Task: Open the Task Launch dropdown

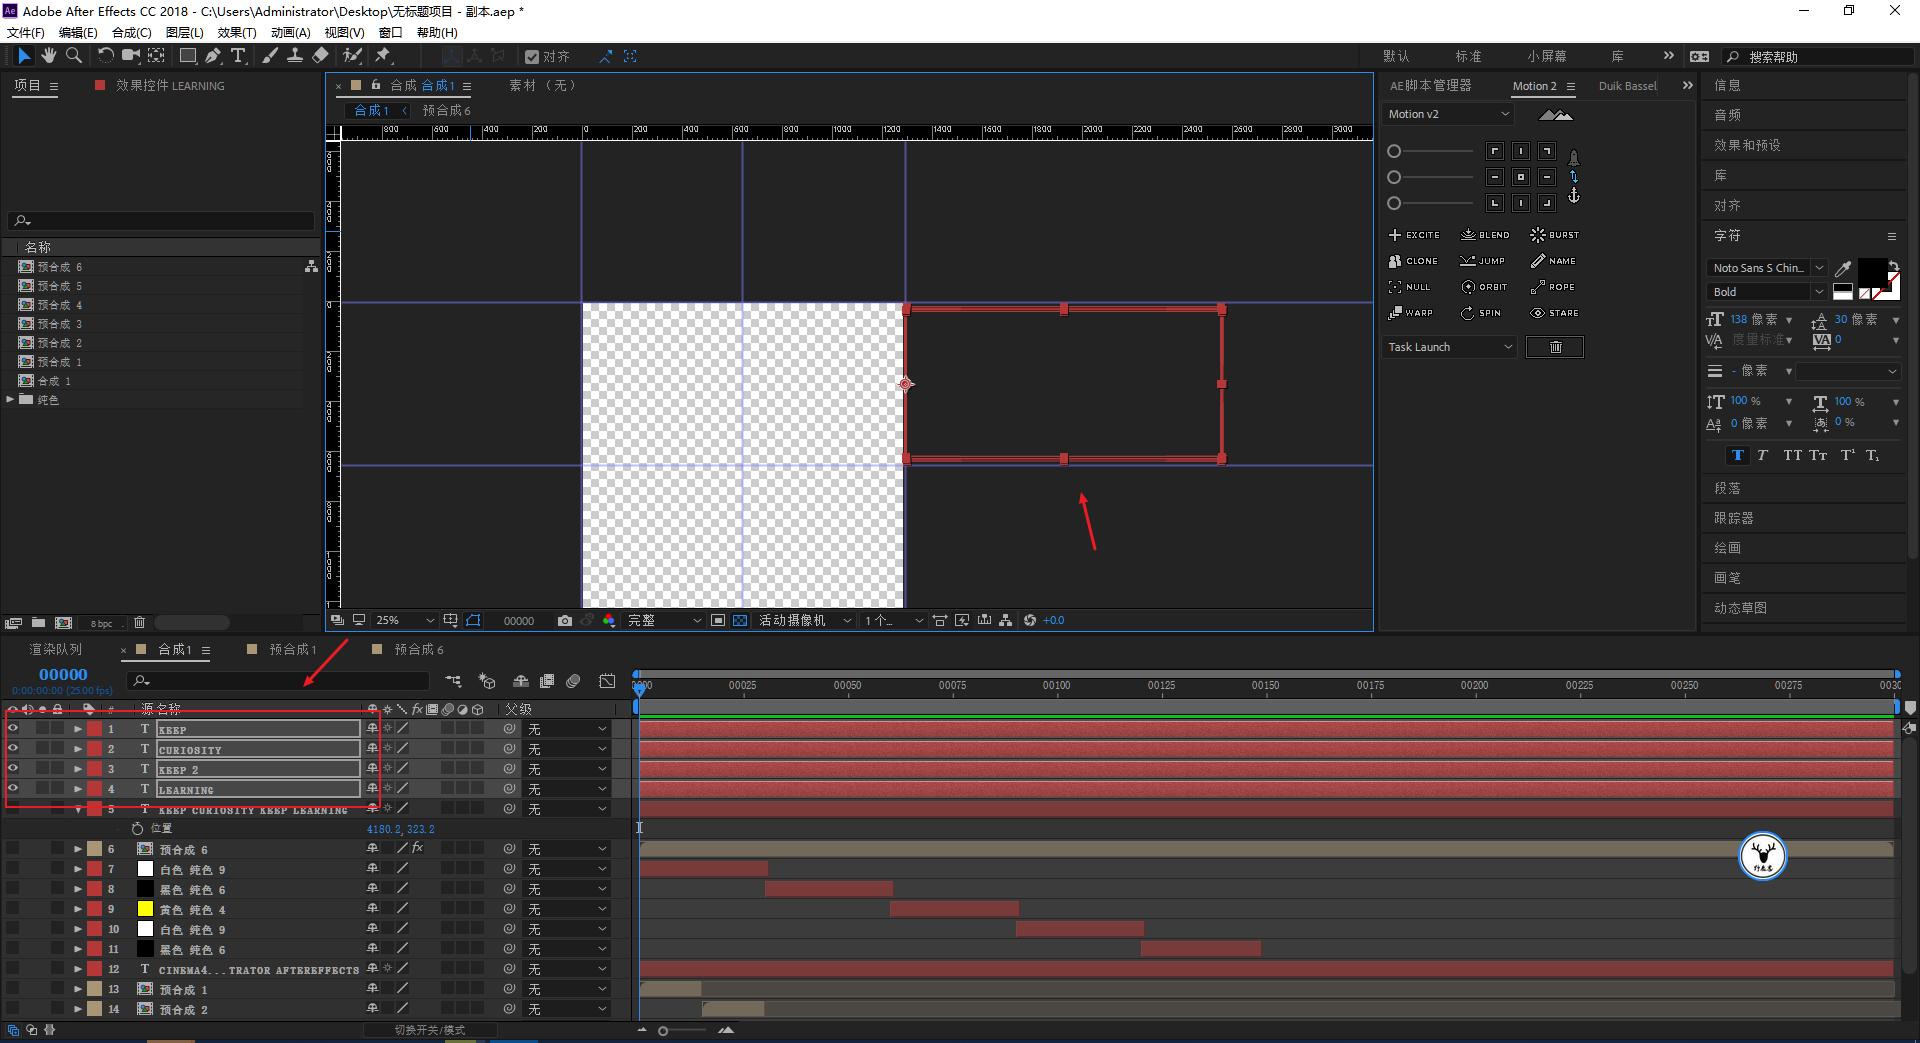Action: 1449,347
